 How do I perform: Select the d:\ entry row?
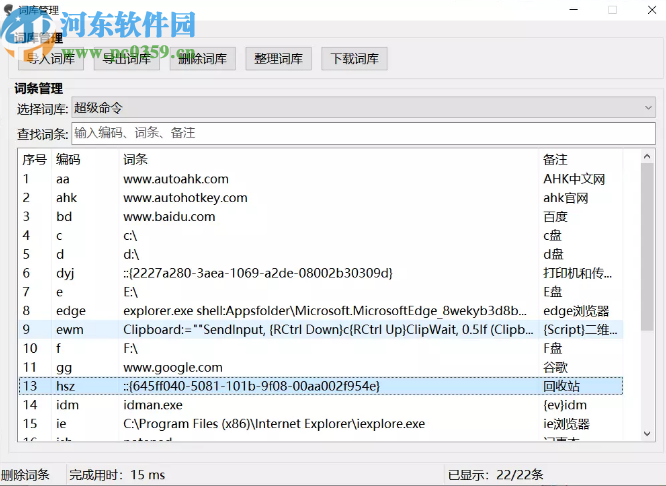[321, 254]
